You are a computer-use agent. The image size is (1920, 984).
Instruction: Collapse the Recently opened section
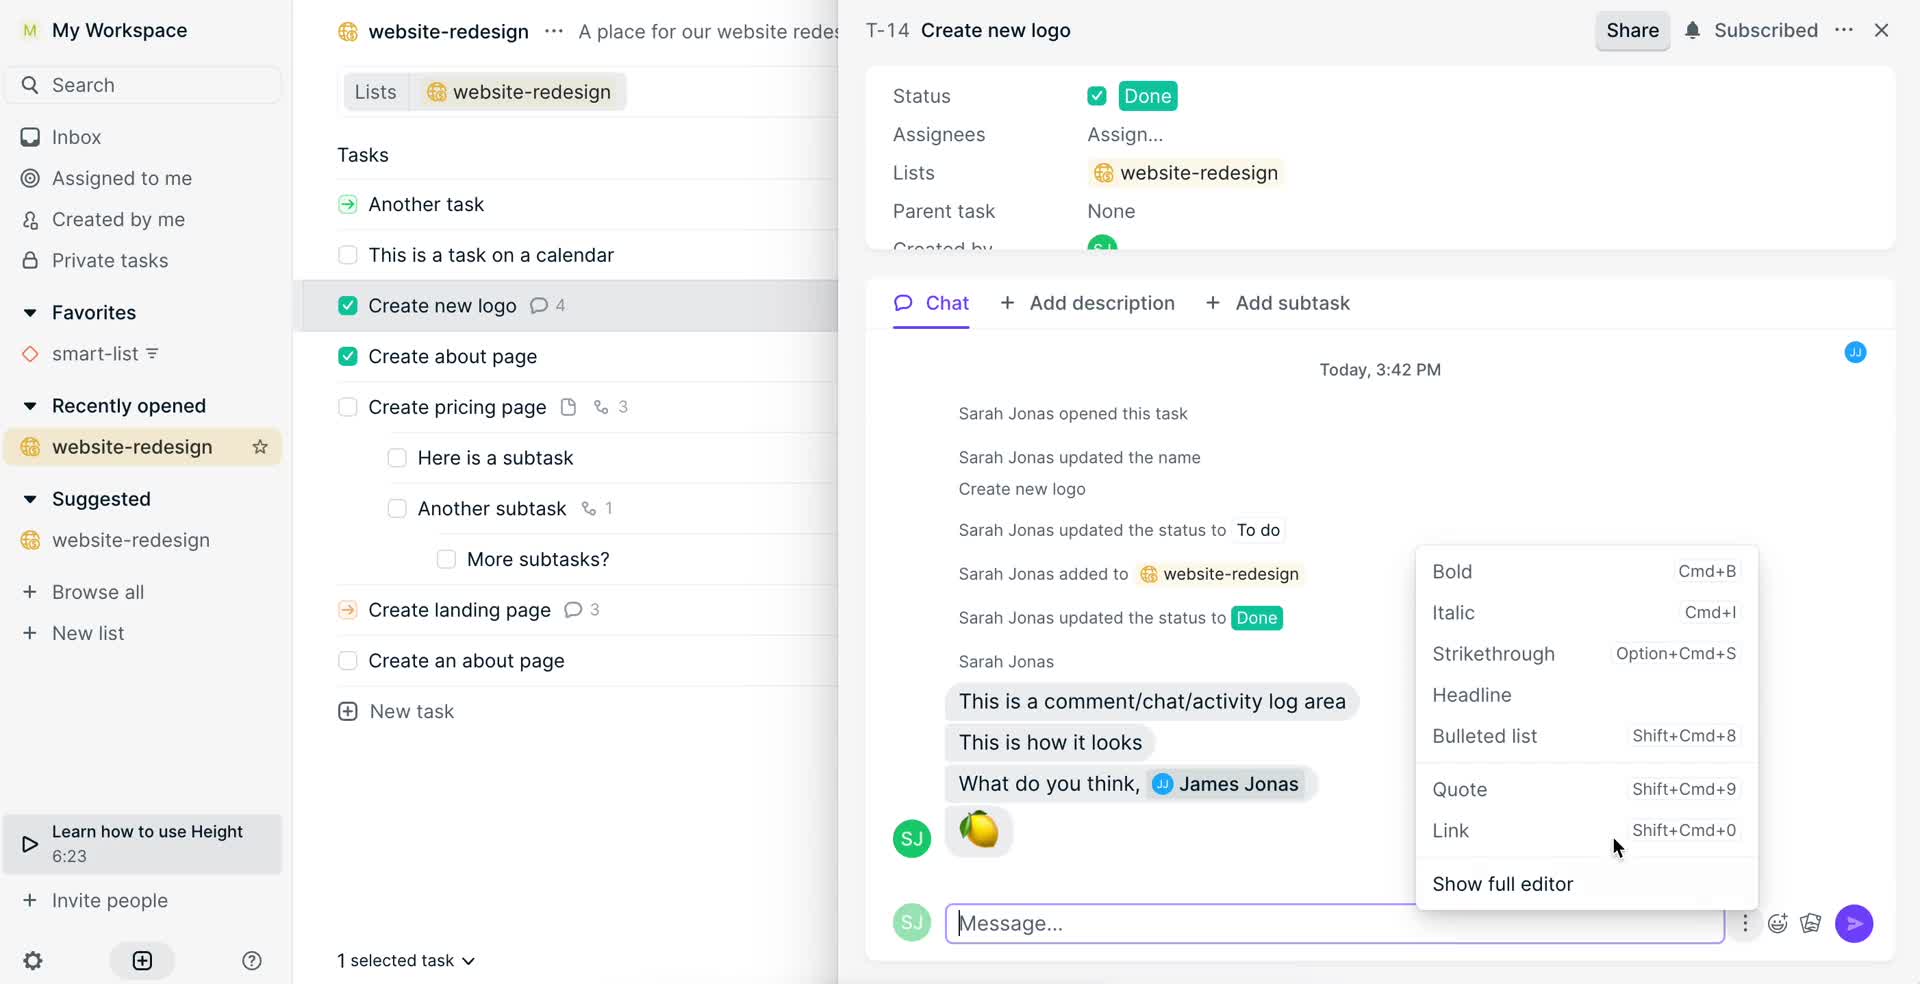click(30, 406)
